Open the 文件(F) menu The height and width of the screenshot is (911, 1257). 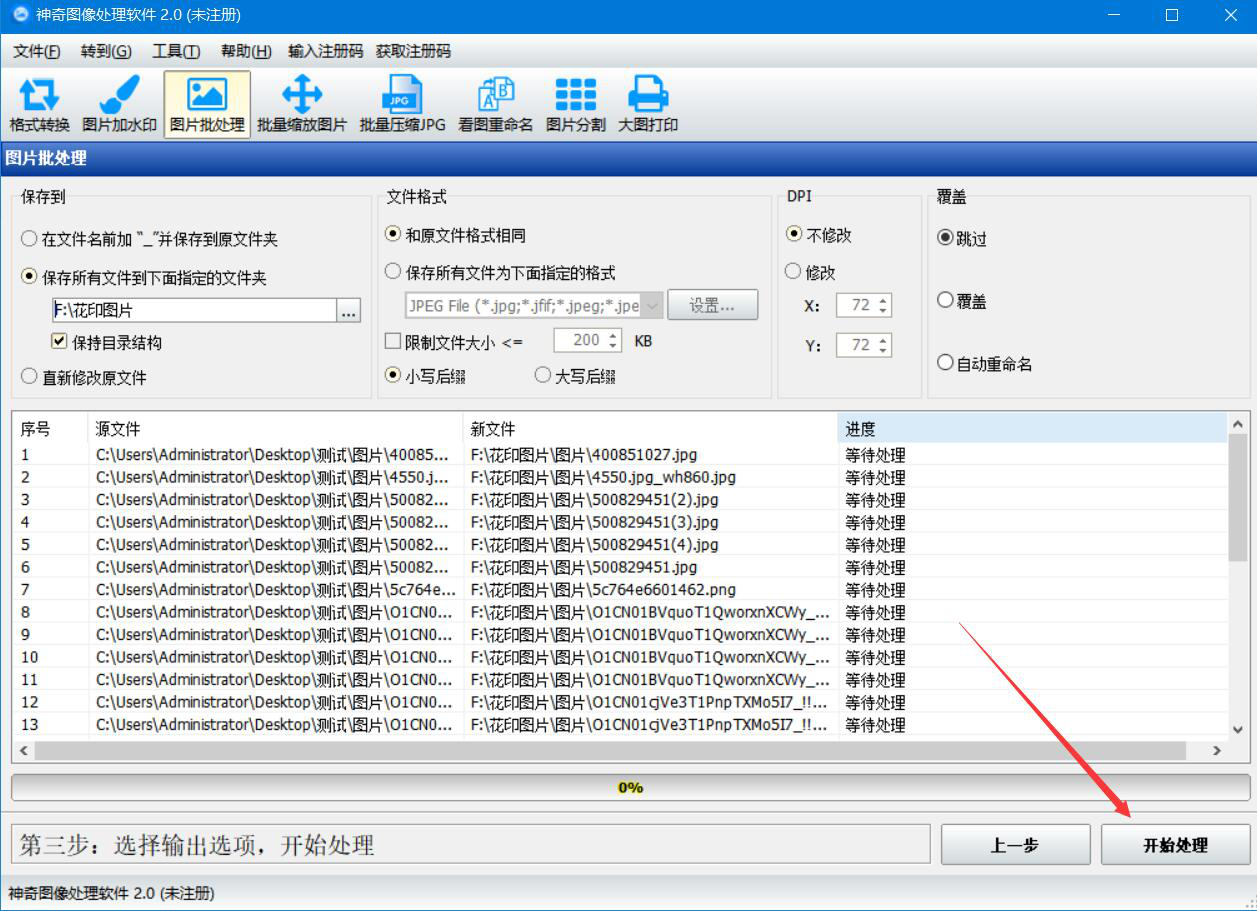point(37,51)
